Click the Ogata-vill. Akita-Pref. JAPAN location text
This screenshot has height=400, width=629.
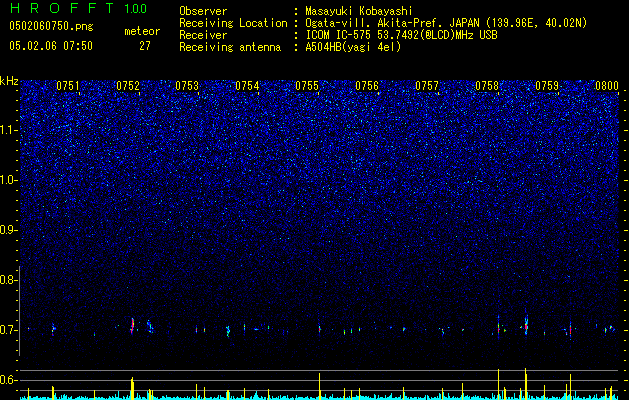pyautogui.click(x=446, y=23)
